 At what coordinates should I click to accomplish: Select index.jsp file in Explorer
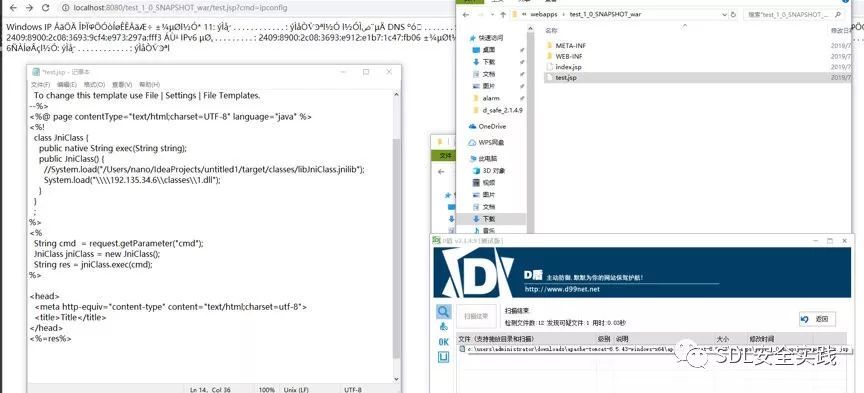[x=568, y=67]
